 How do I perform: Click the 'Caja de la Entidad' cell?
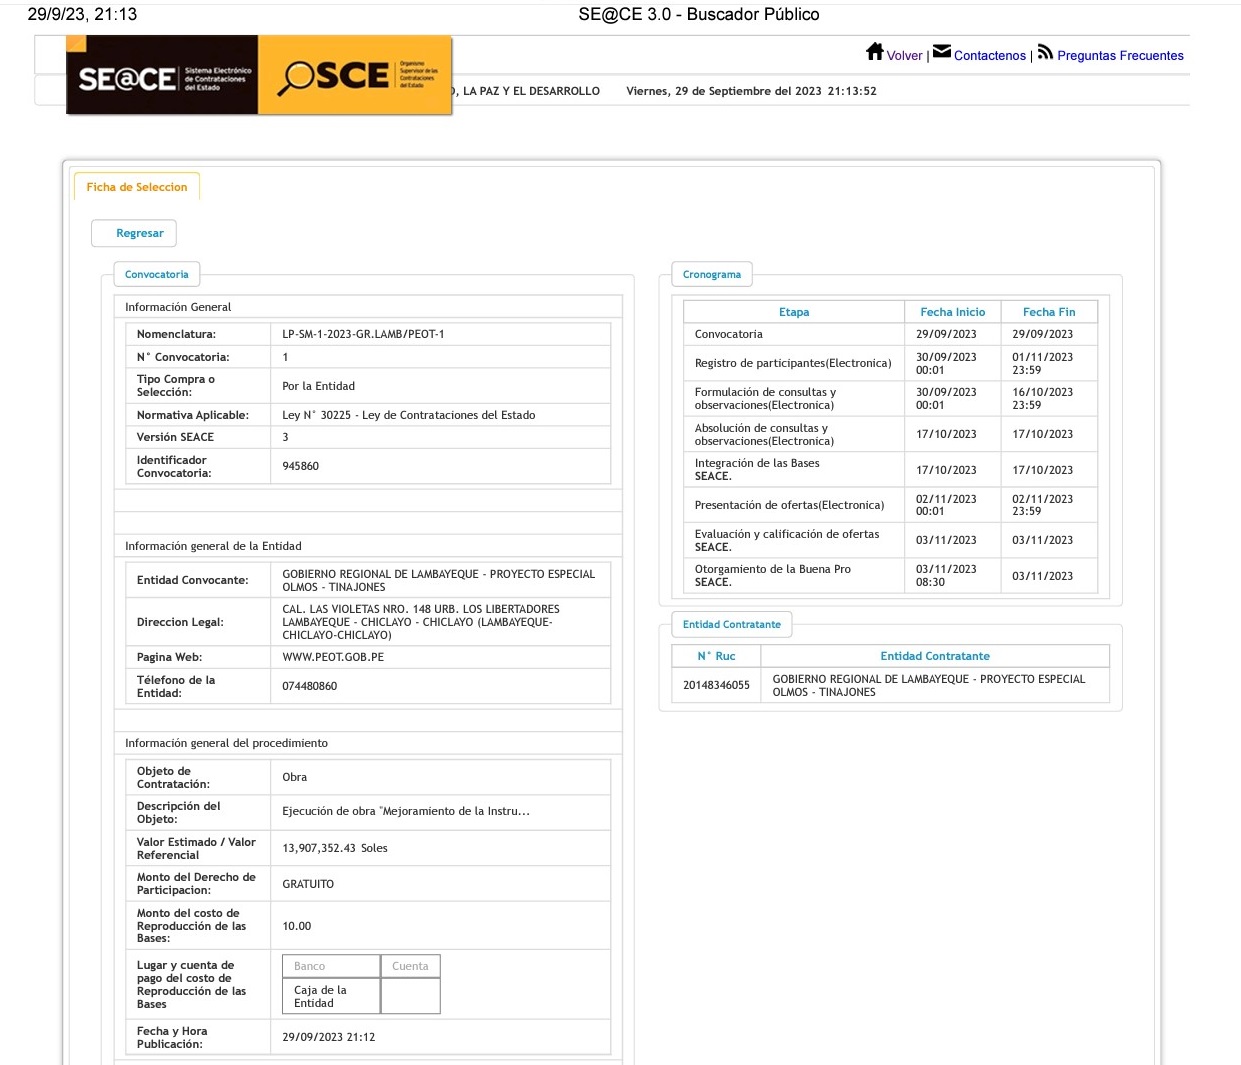tap(331, 996)
